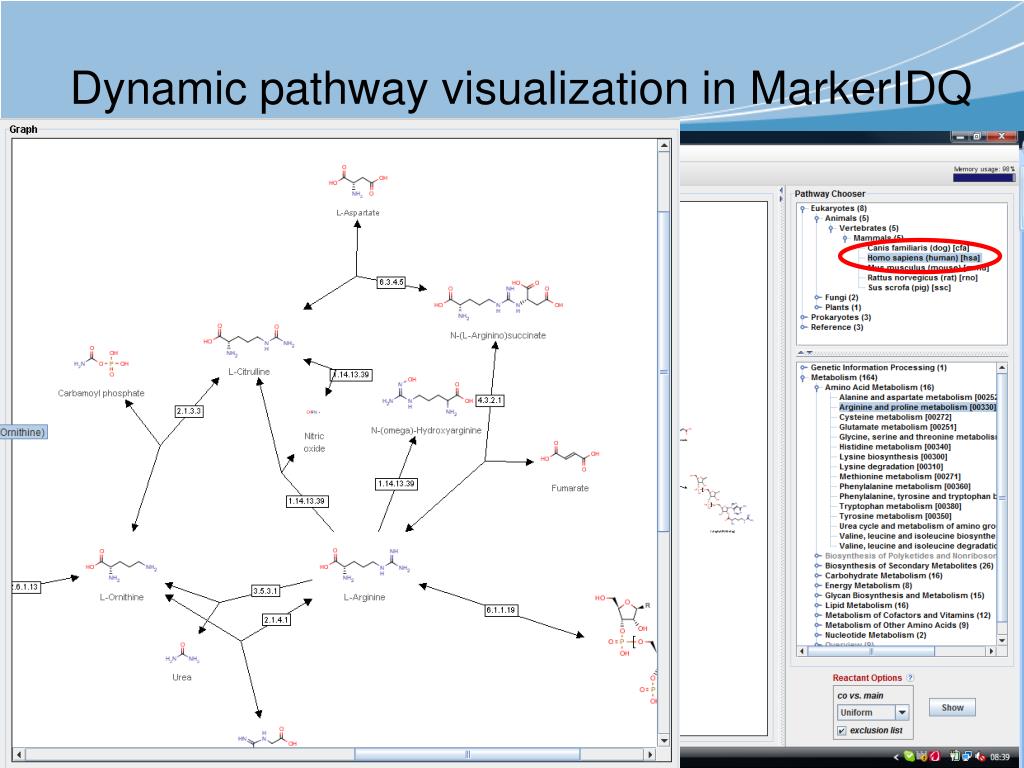Click the L-Citrulline molecule structure
The width and height of the screenshot is (1024, 768).
click(249, 341)
